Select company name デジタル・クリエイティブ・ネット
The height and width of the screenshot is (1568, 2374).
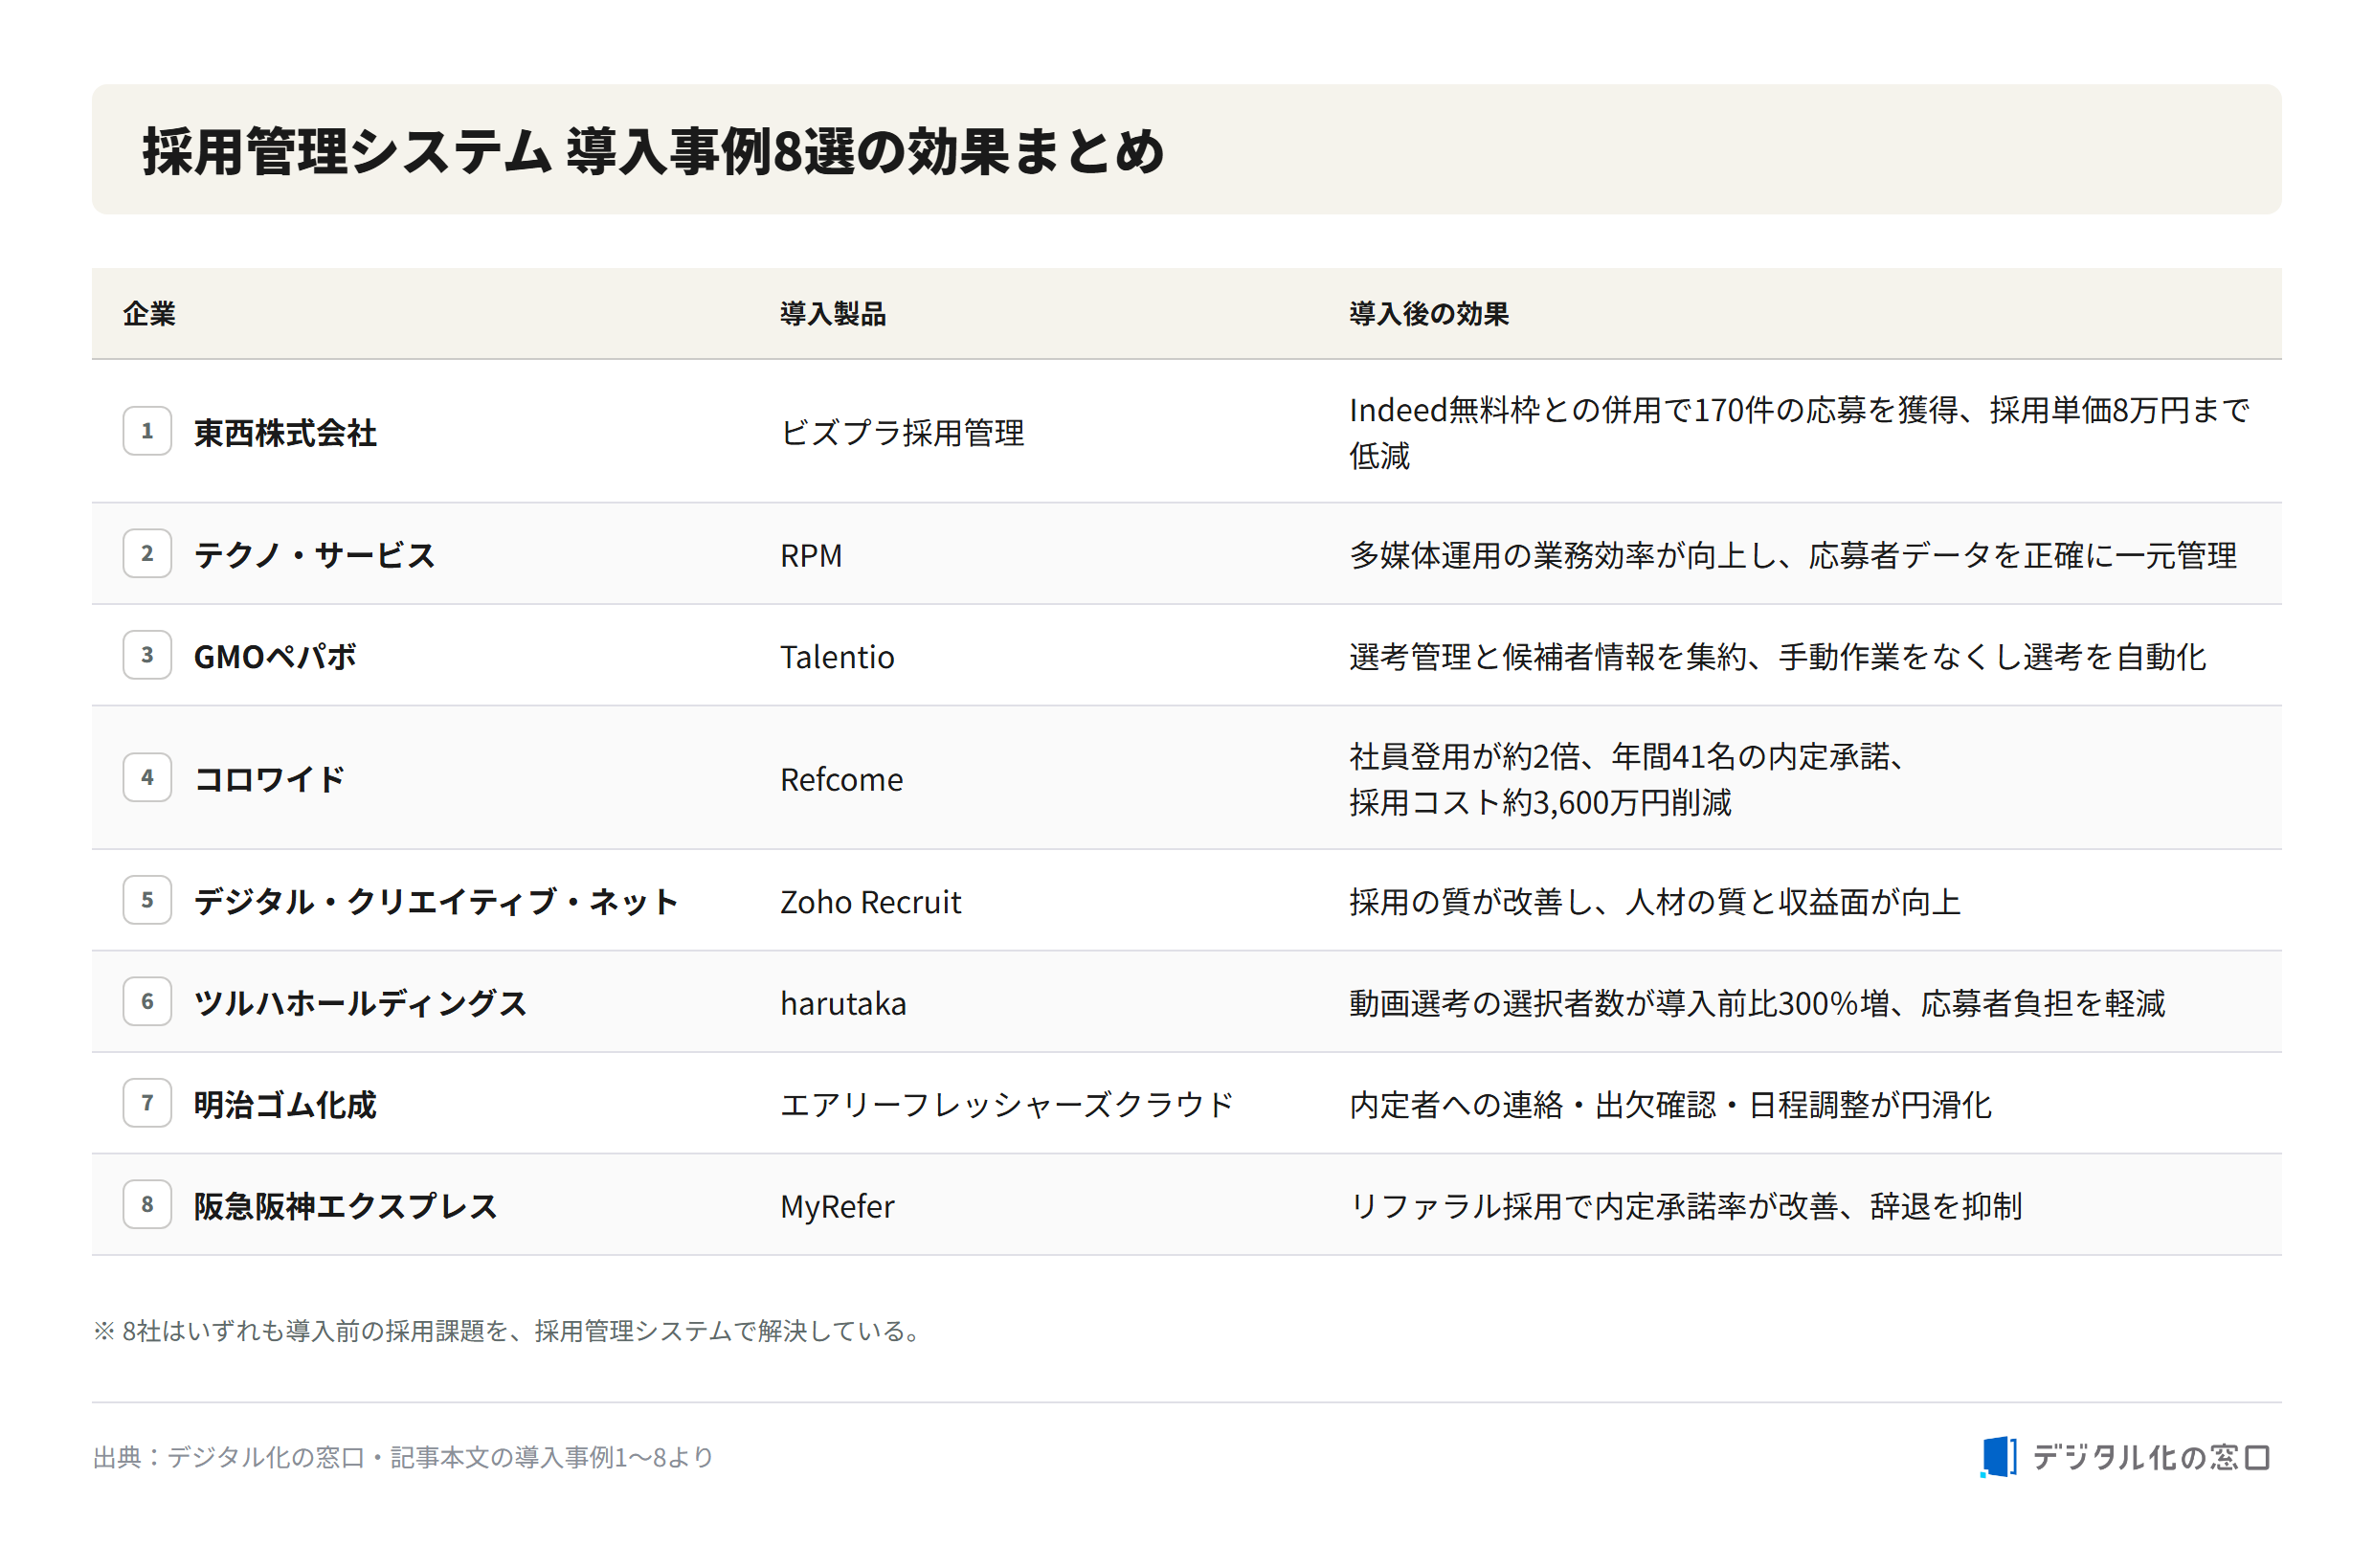click(437, 901)
